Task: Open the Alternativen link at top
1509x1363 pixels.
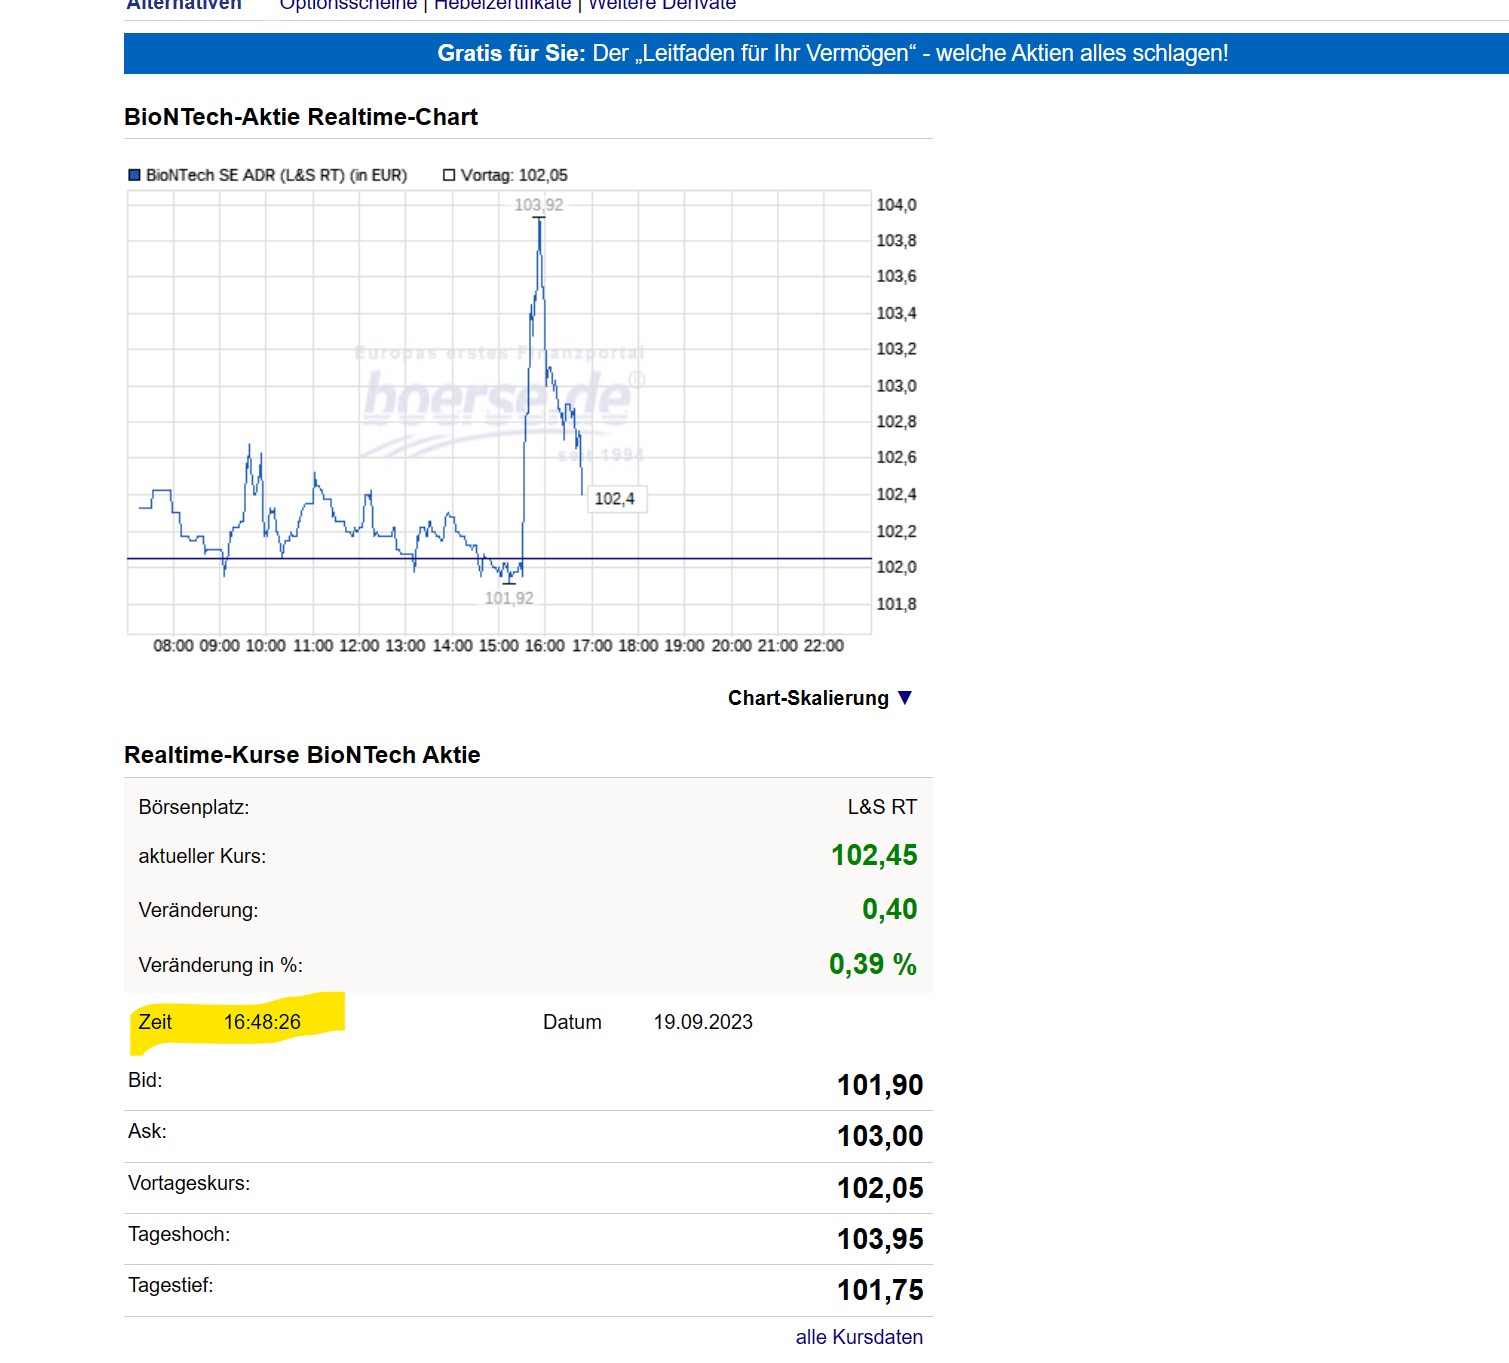Action: tap(184, 5)
